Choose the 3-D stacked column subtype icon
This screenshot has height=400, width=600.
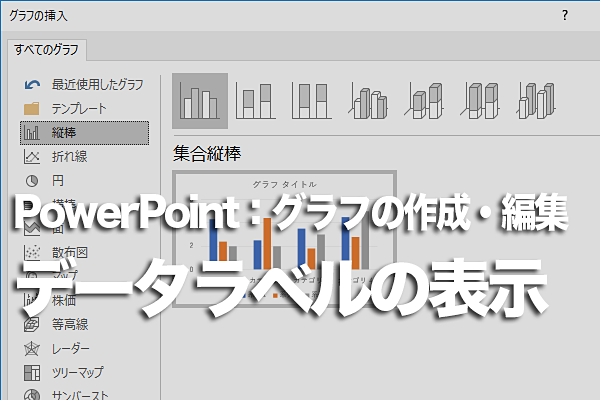tap(424, 101)
